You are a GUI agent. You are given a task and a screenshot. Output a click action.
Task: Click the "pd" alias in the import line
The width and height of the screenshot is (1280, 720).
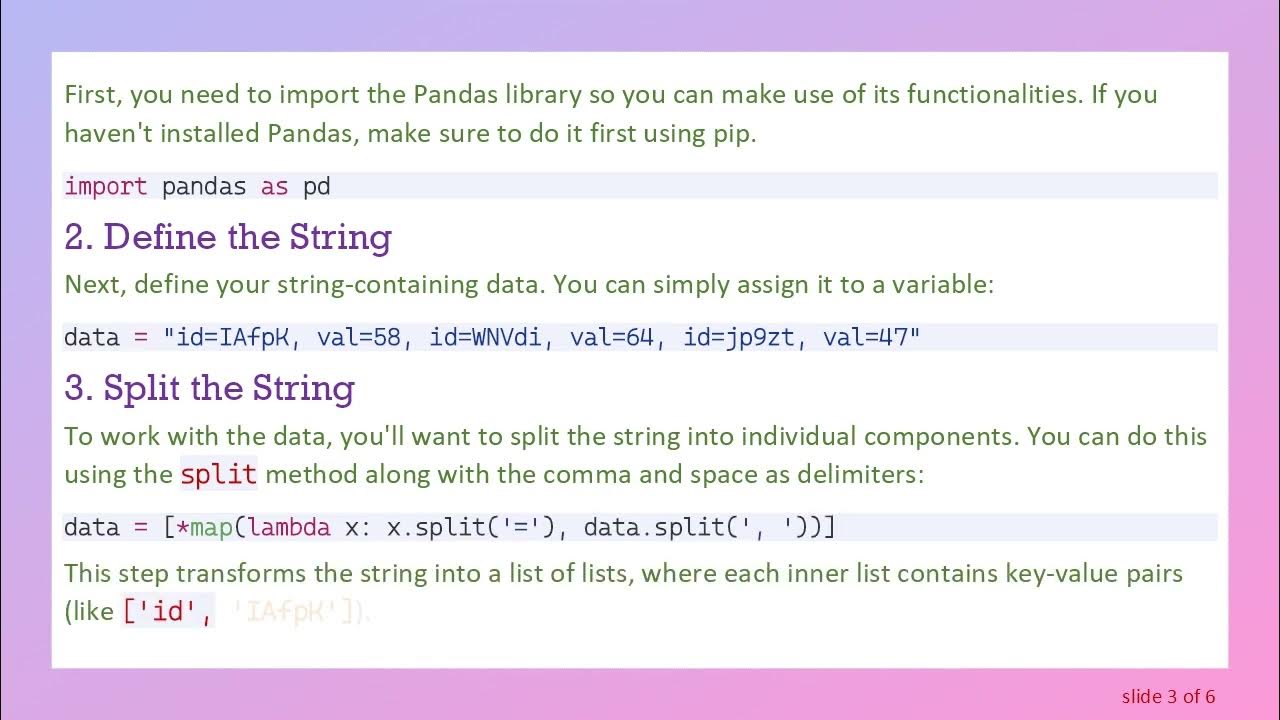(317, 186)
